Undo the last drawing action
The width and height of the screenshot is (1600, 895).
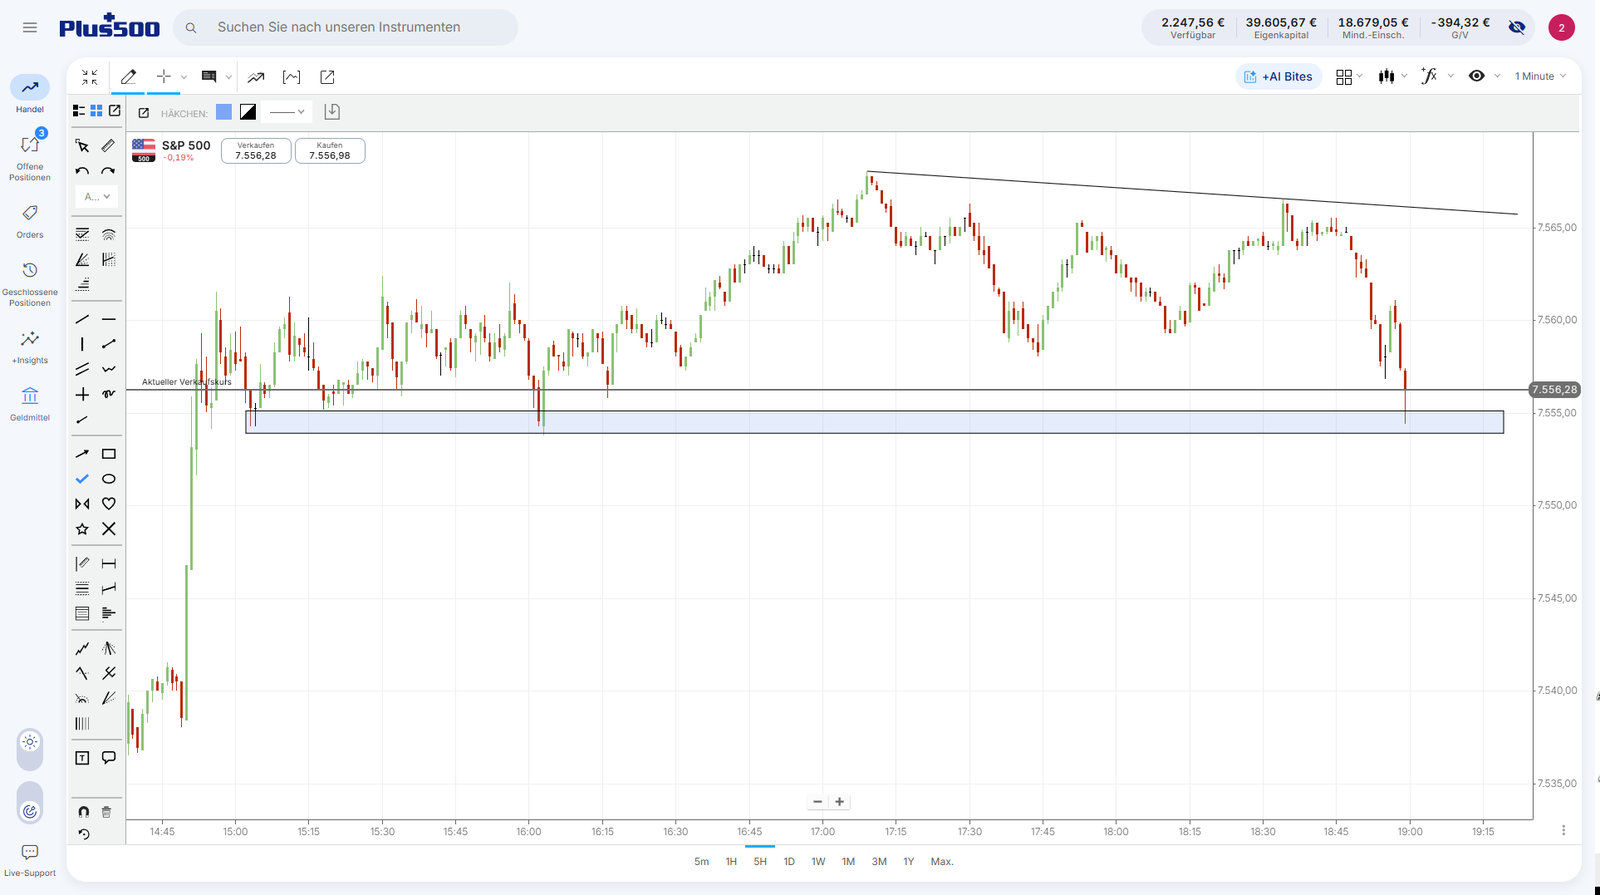[x=83, y=171]
